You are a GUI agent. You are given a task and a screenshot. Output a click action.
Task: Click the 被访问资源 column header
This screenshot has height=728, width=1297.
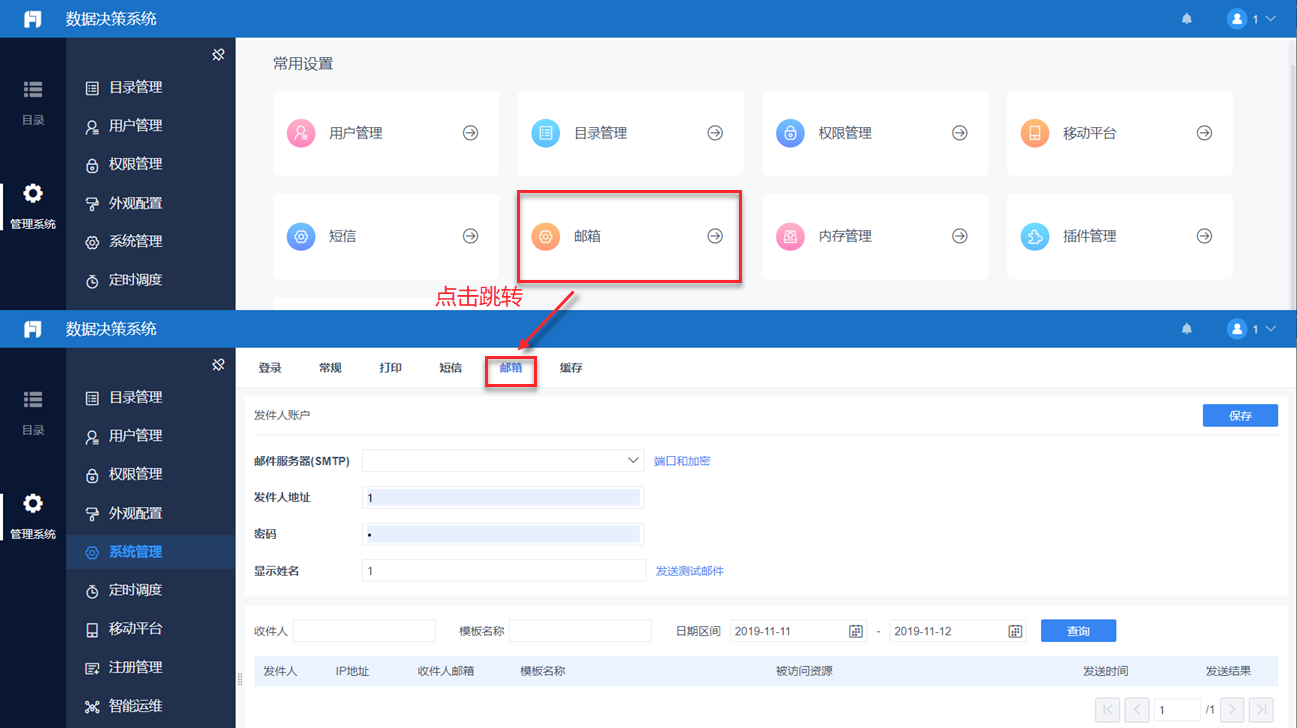(804, 671)
